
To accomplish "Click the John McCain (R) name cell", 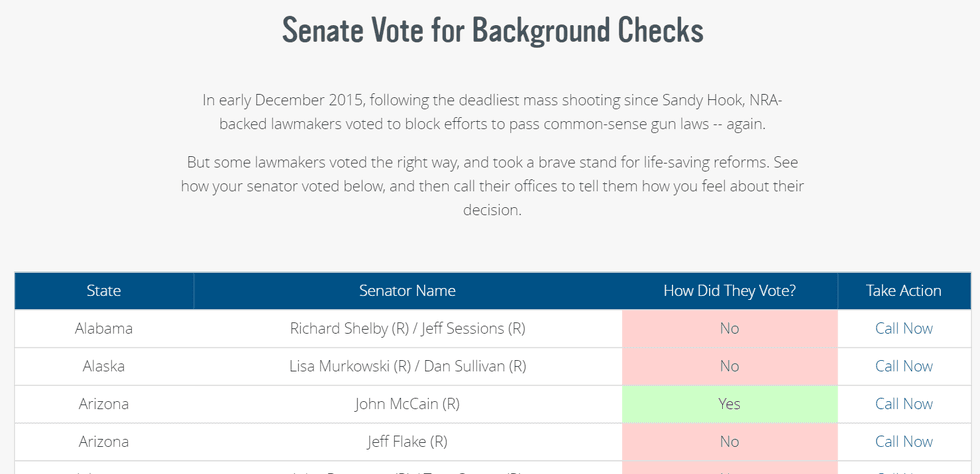I will [x=407, y=404].
